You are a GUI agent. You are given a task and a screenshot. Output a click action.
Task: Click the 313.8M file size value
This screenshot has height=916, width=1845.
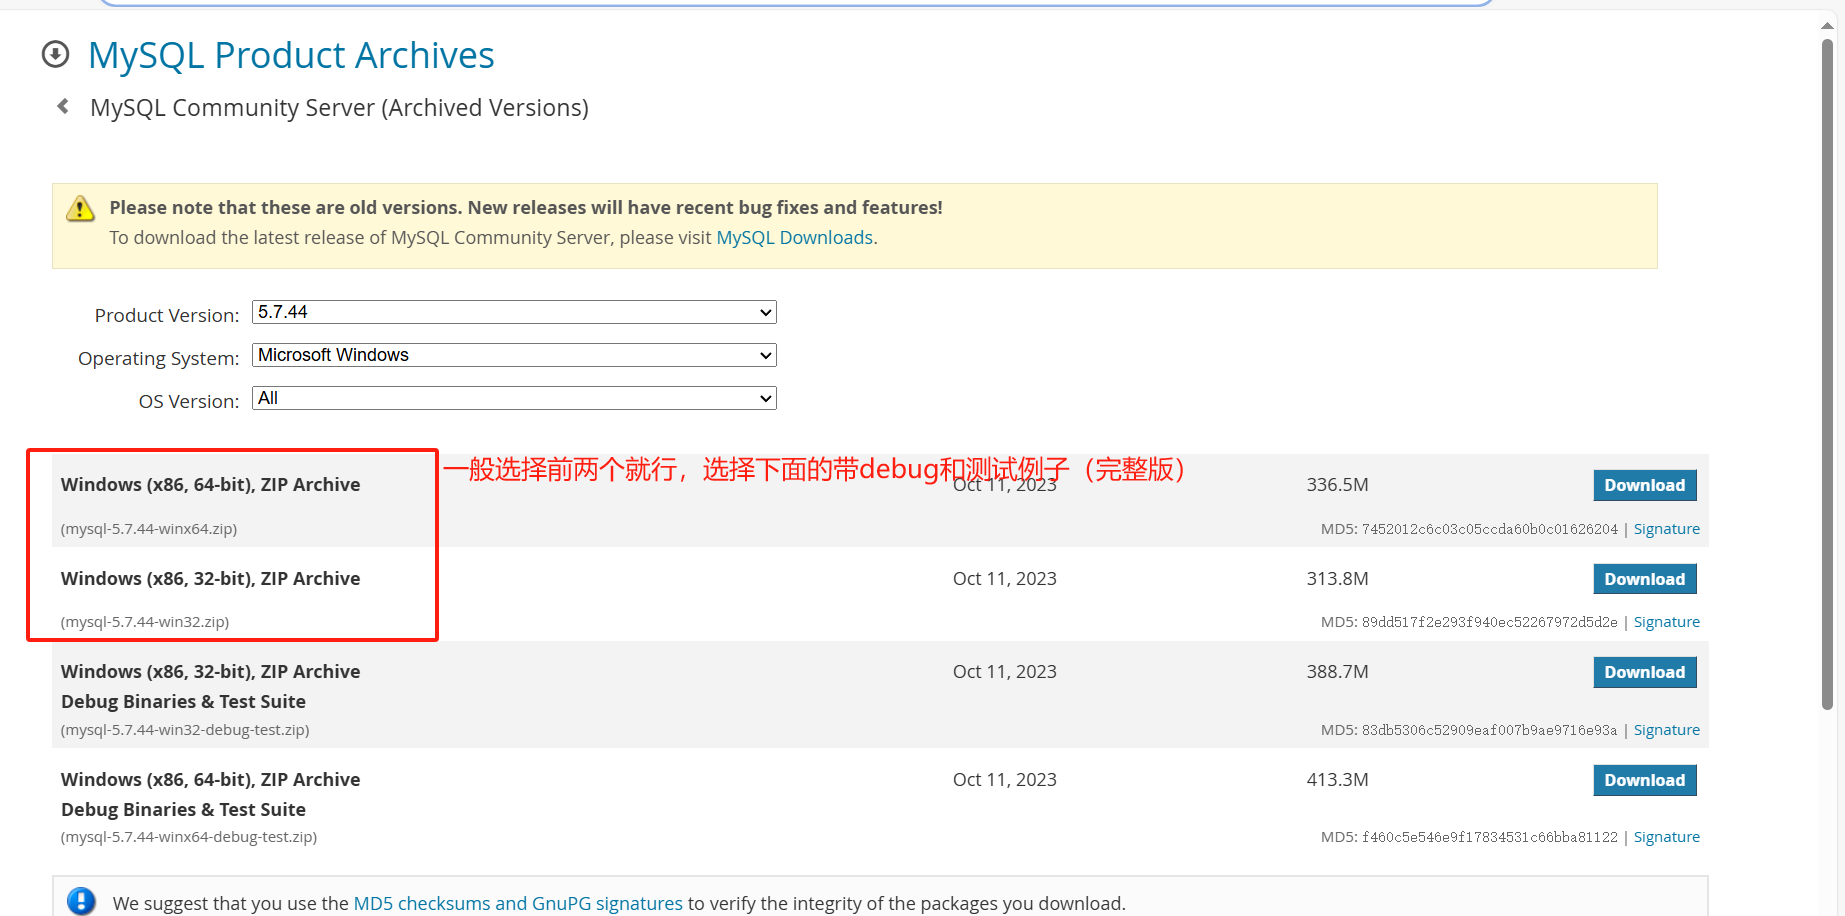click(1337, 579)
